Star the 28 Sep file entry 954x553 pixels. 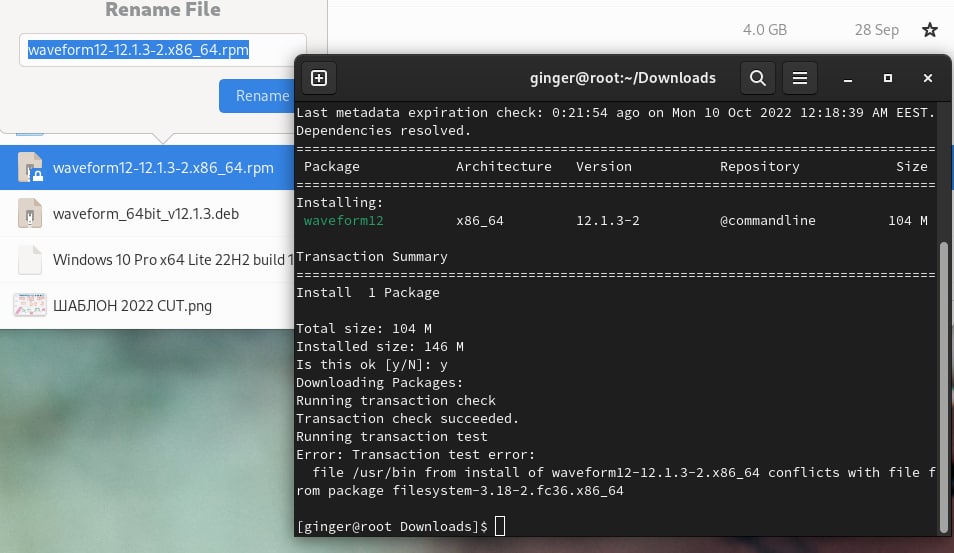[930, 30]
